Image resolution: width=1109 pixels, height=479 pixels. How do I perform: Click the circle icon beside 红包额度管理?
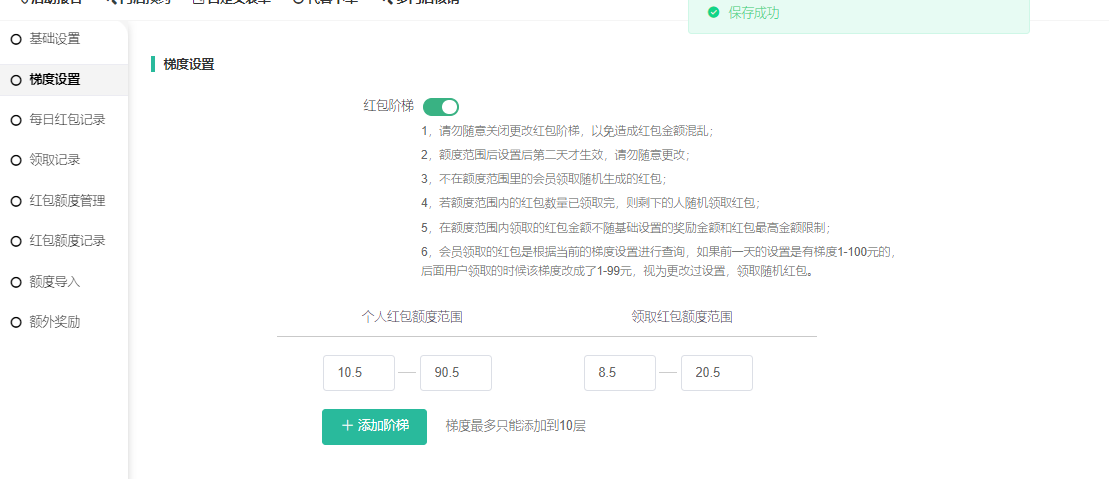16,201
